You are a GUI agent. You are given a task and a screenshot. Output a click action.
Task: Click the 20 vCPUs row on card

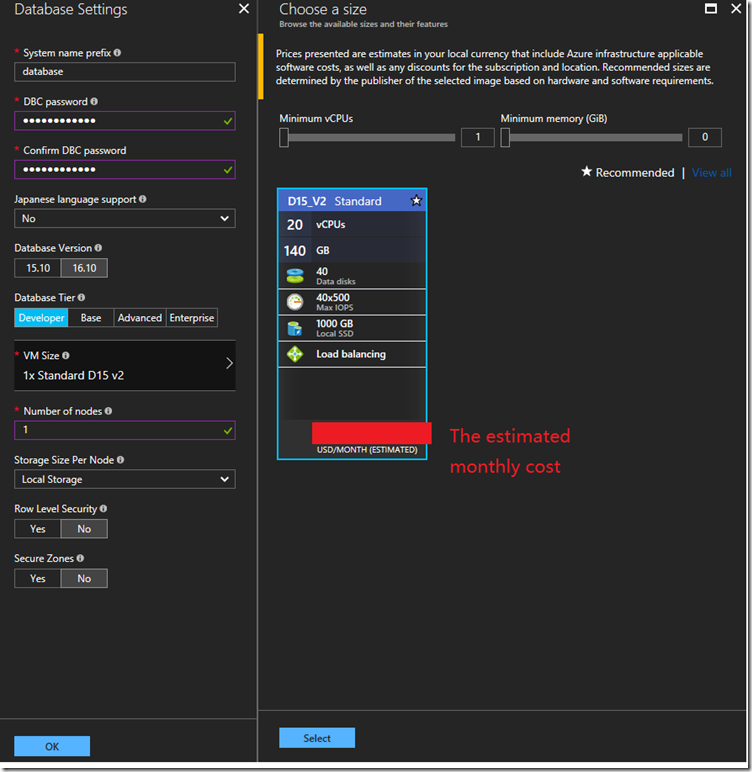pos(352,225)
